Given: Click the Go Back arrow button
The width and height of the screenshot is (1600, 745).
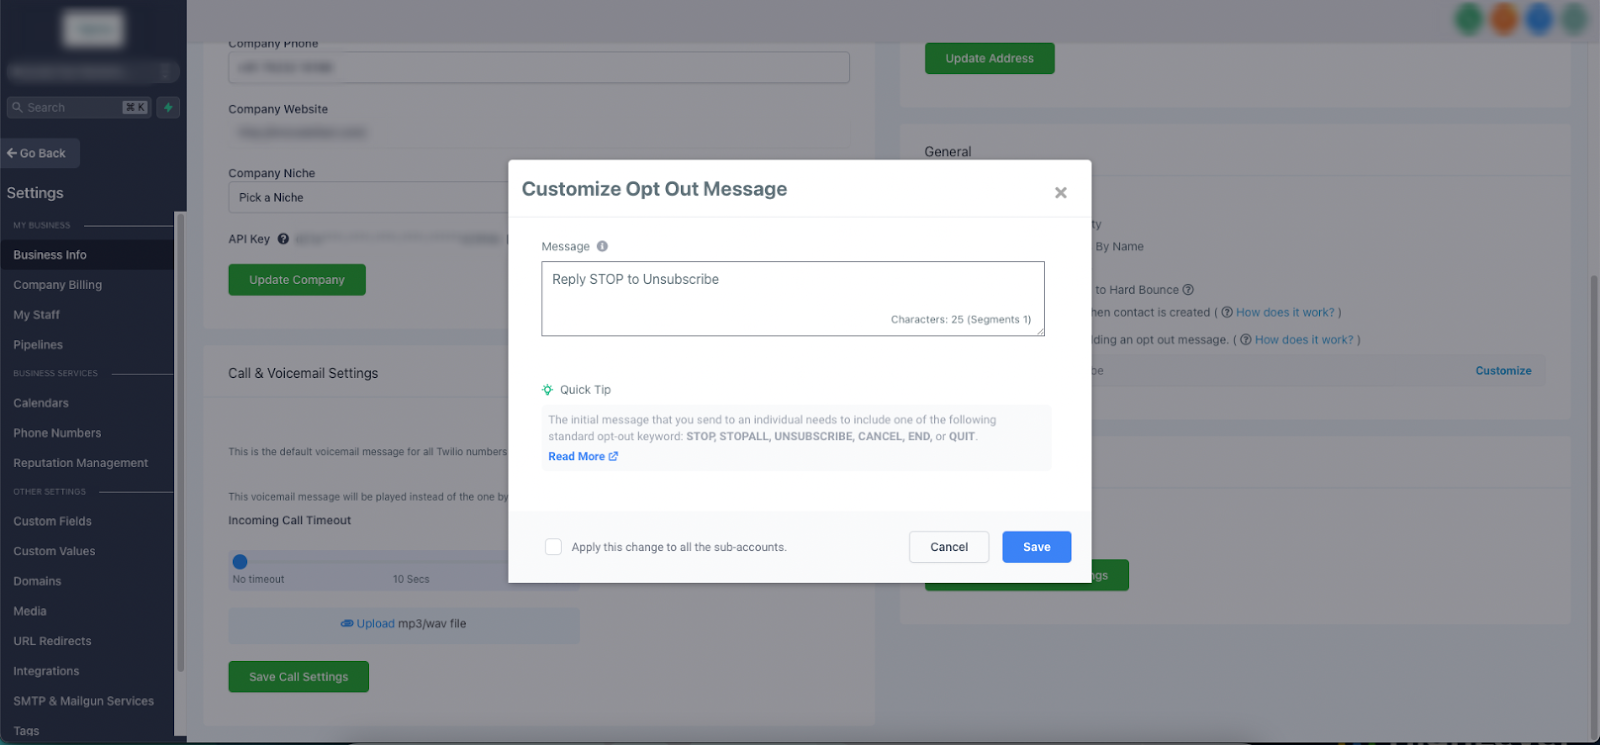Looking at the screenshot, I should pyautogui.click(x=39, y=153).
